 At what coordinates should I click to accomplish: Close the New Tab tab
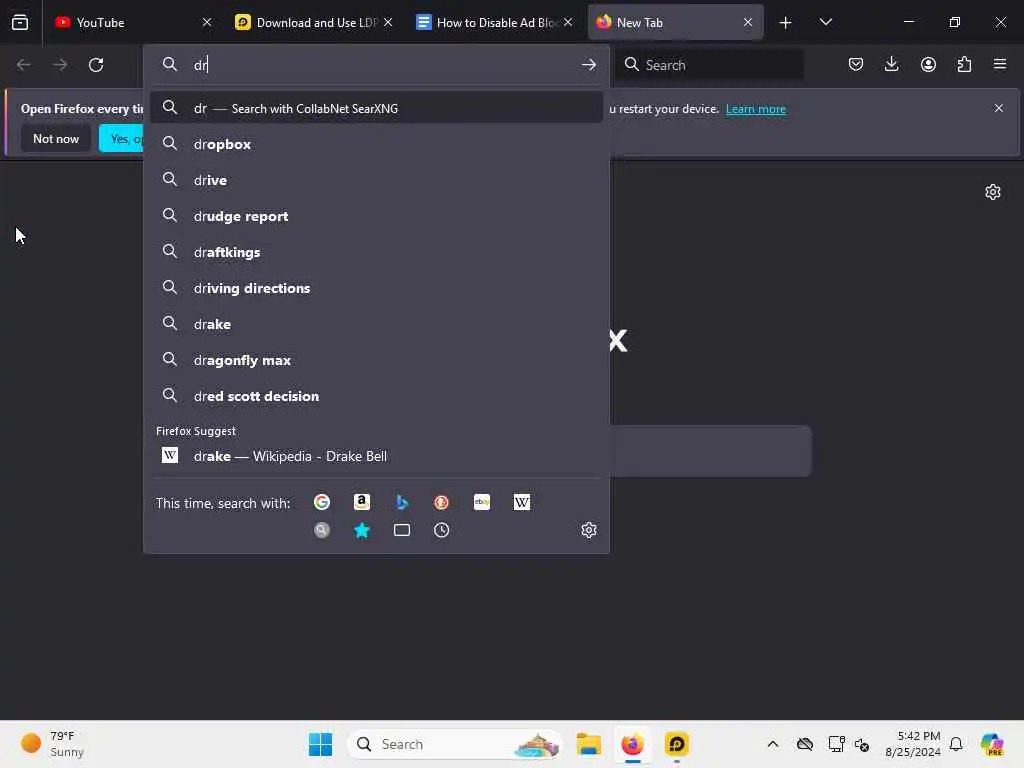[748, 22]
